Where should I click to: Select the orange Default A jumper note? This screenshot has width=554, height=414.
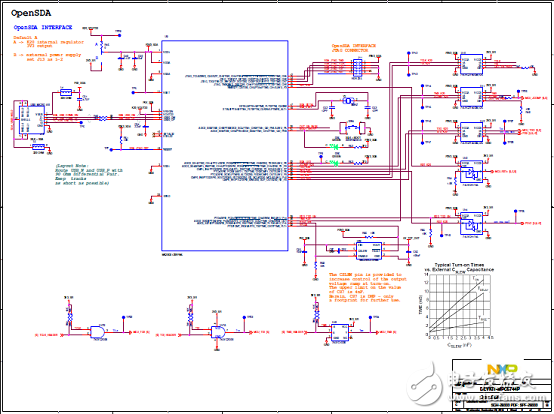click(x=48, y=48)
